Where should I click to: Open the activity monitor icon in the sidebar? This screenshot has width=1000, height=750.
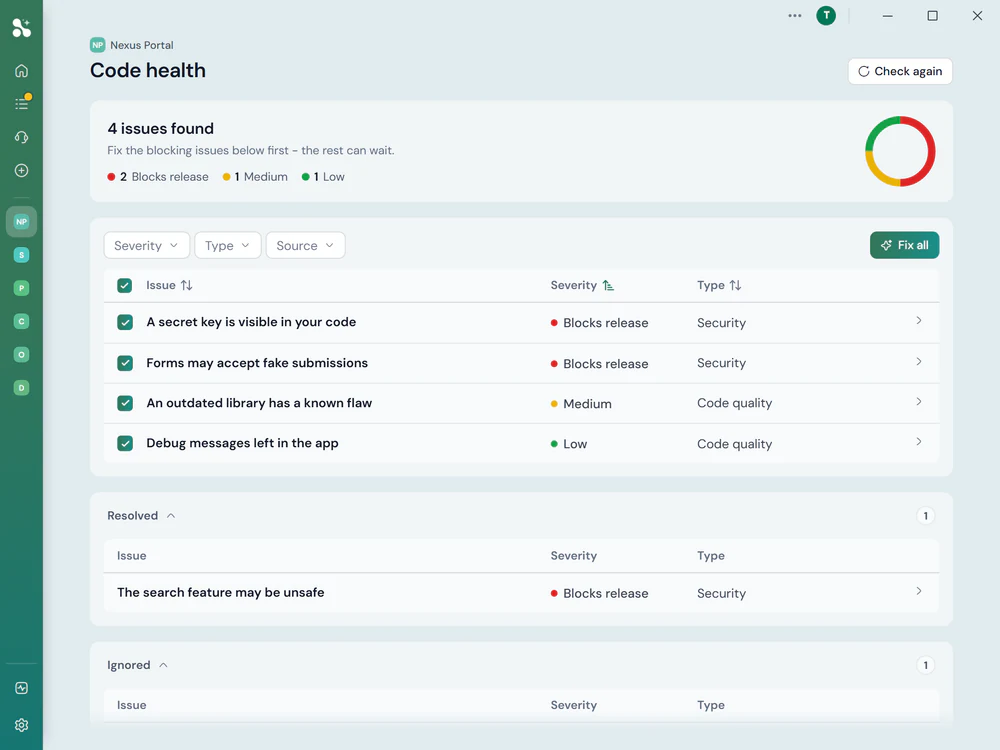coord(21,688)
